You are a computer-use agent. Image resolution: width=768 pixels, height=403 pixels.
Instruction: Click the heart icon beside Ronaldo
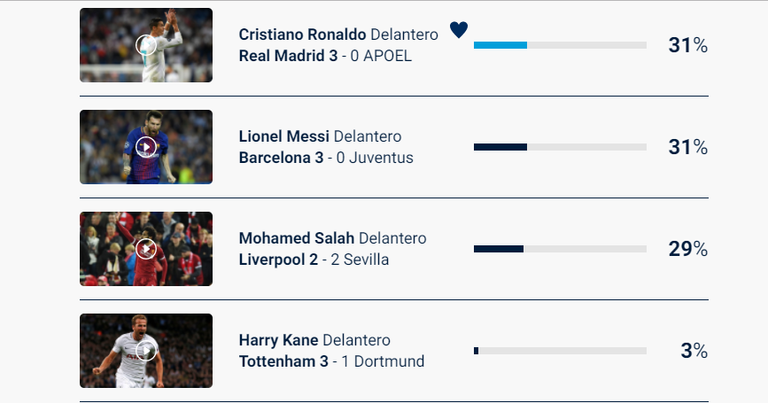click(x=458, y=30)
